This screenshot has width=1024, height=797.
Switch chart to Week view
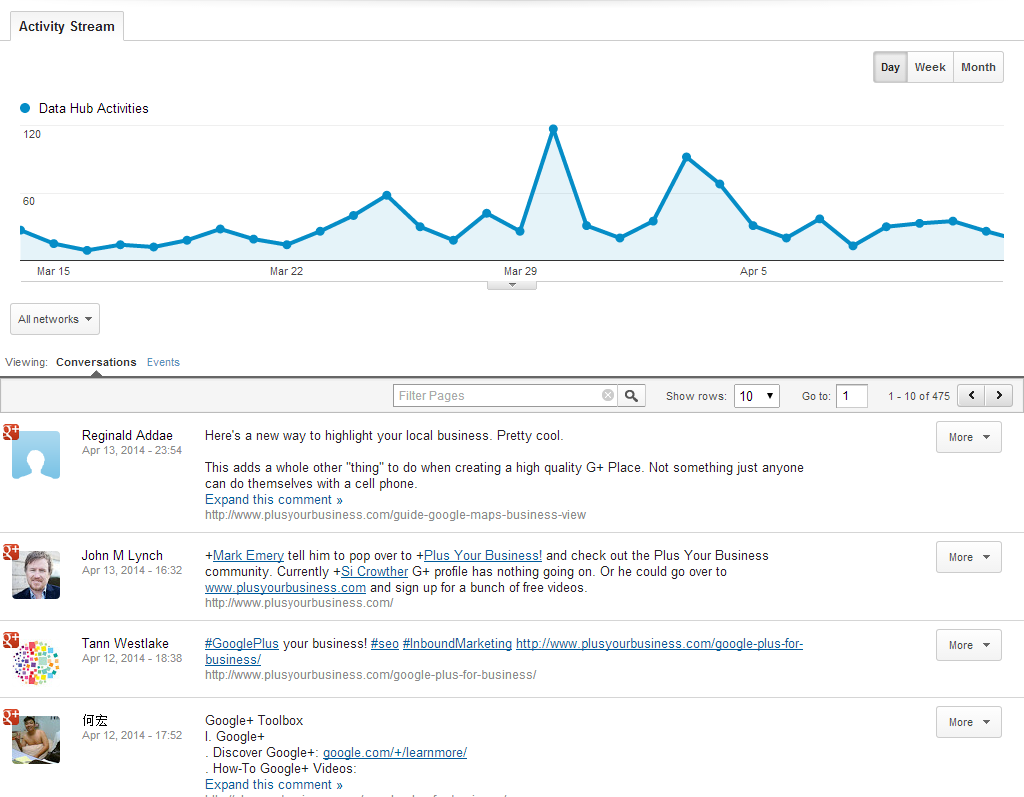coord(930,67)
